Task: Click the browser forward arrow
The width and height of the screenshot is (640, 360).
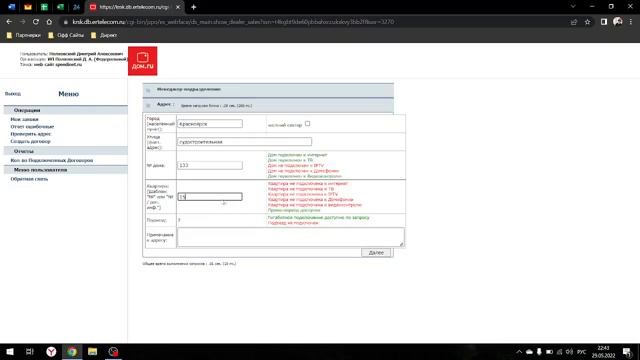Action: (22, 22)
